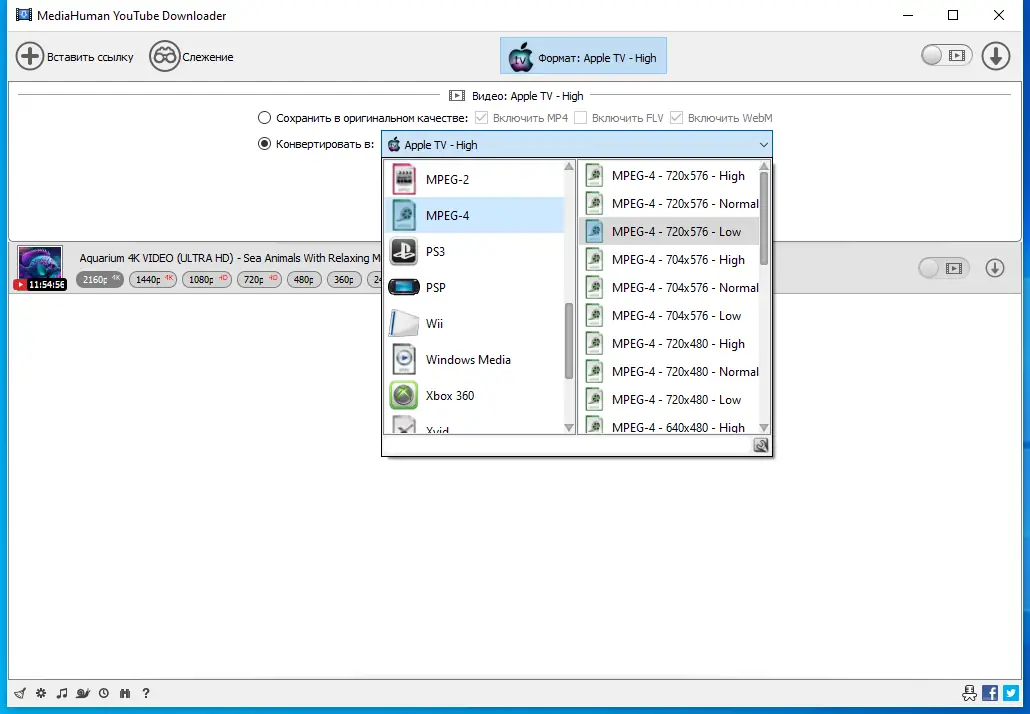Select preset MPEG-4 - 704x576 - High
This screenshot has width=1030, height=714.
point(669,259)
